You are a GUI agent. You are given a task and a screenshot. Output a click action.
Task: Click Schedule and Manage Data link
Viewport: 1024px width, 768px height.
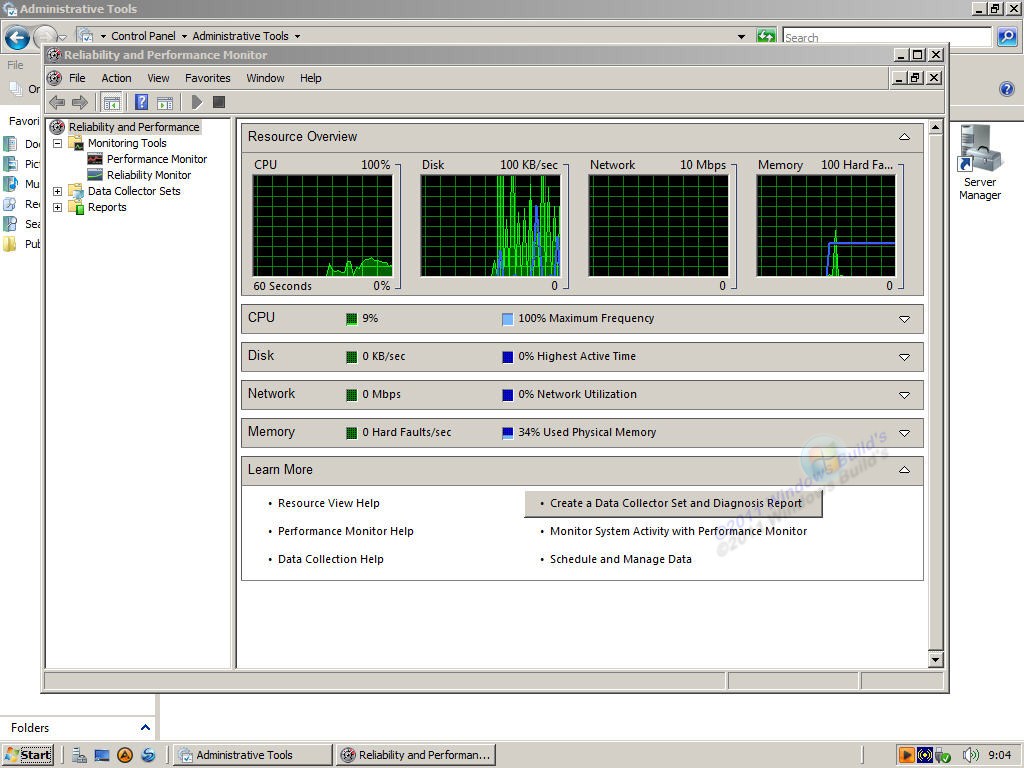point(620,559)
